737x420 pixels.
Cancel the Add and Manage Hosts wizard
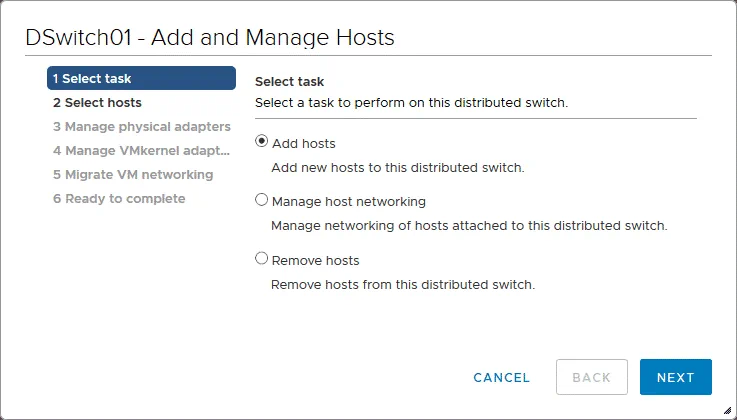pyautogui.click(x=502, y=377)
